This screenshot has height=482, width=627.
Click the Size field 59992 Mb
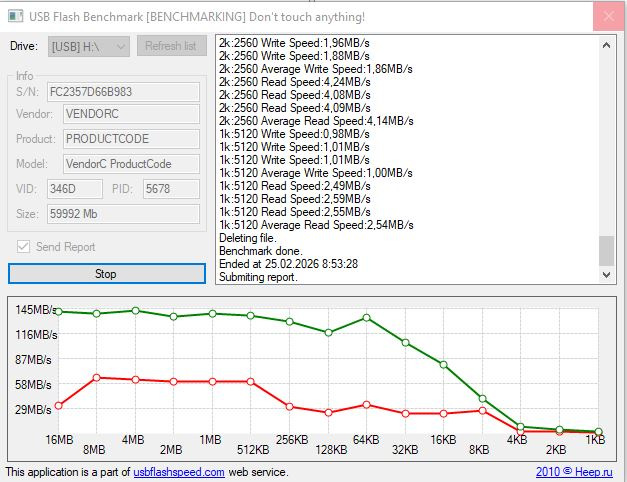click(x=123, y=214)
